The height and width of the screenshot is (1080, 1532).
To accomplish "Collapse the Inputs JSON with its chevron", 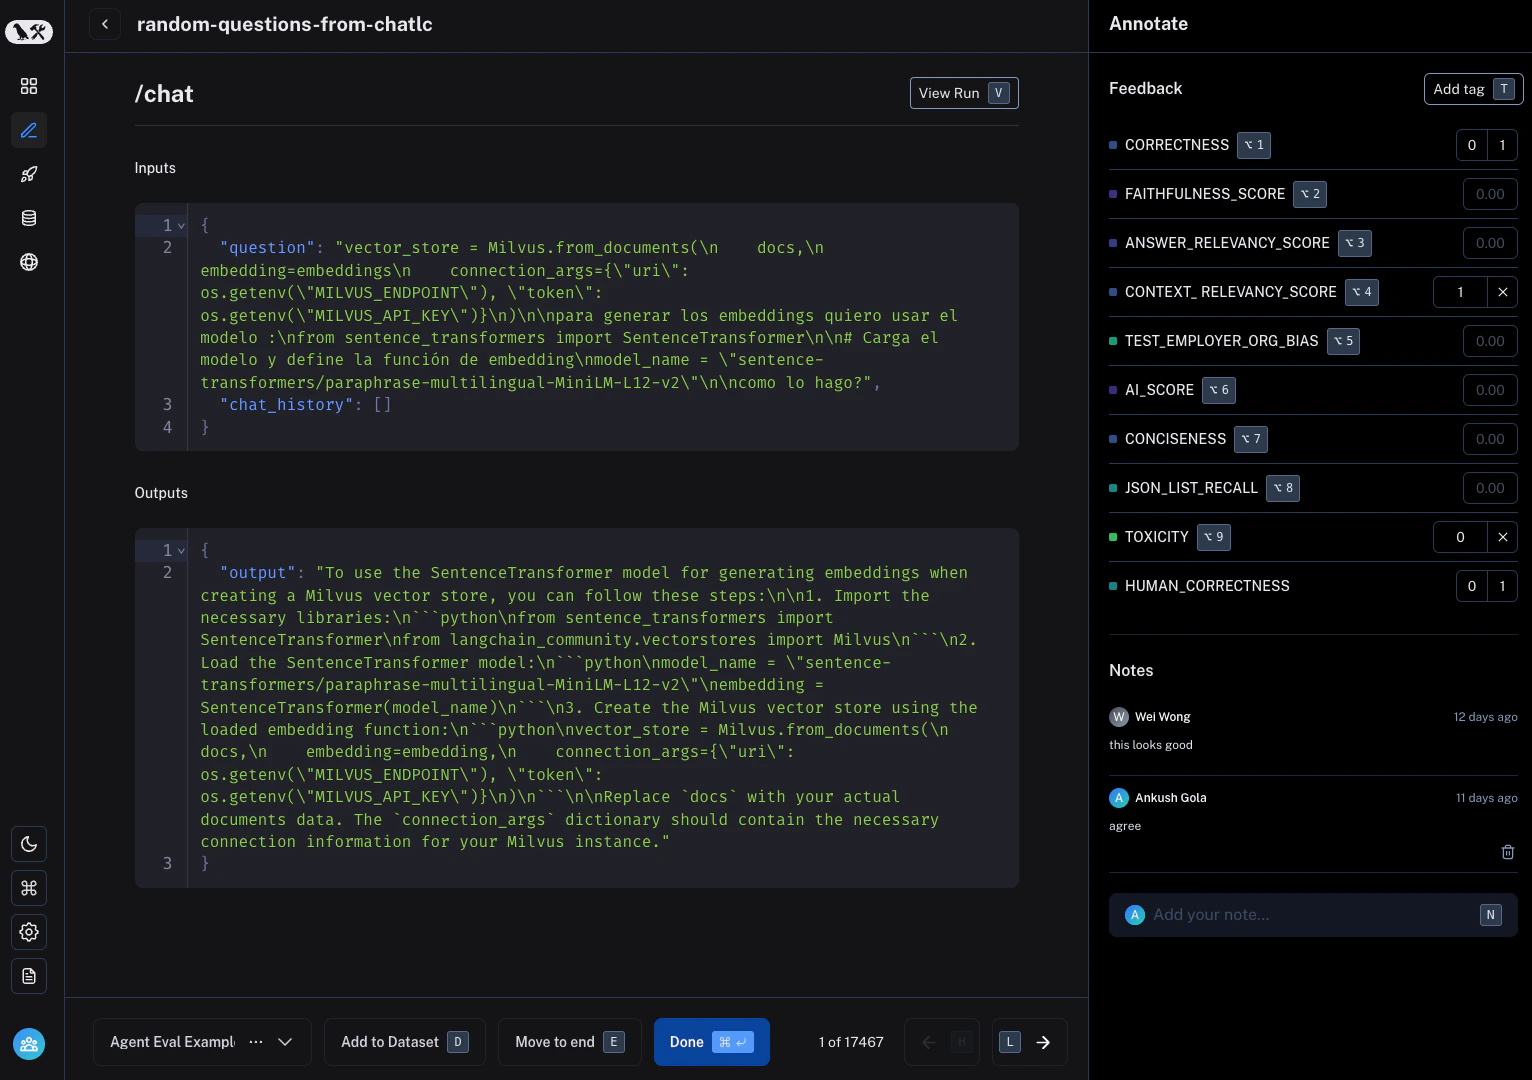I will [x=180, y=226].
